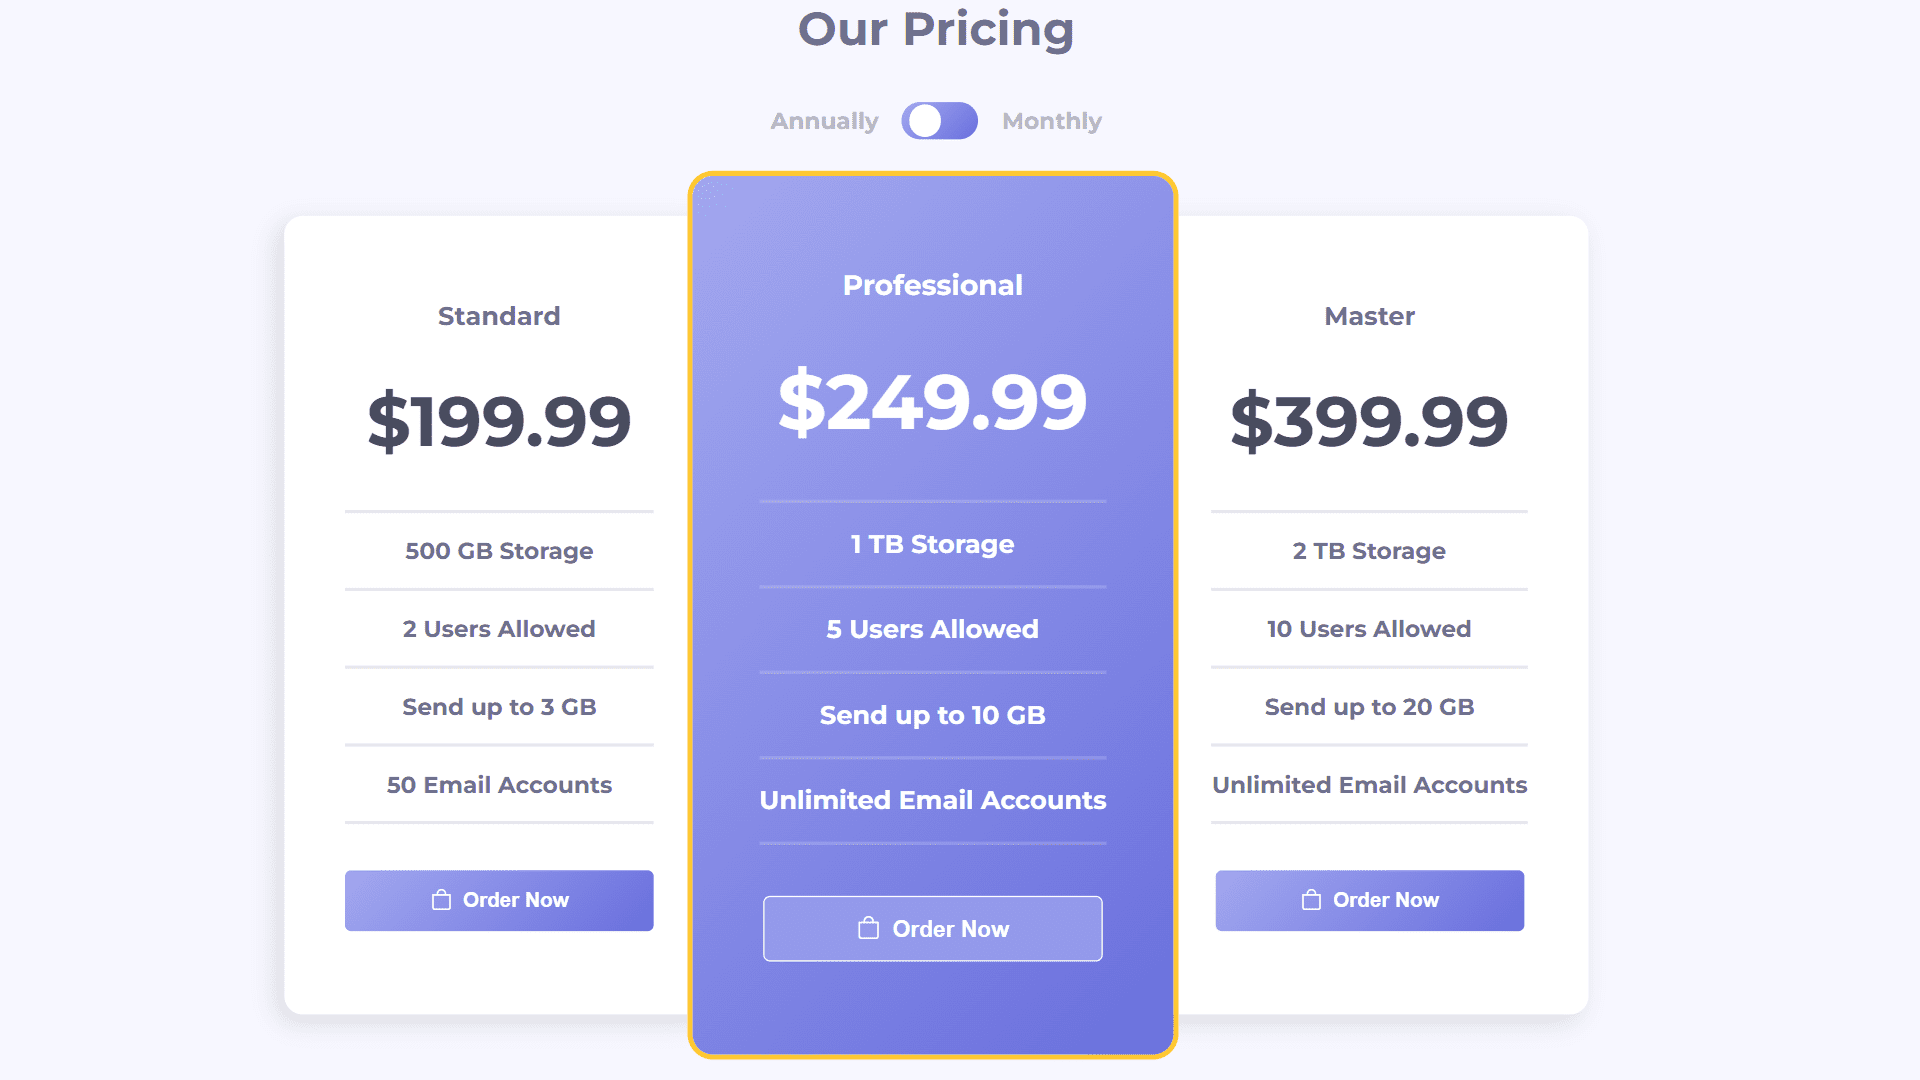Image resolution: width=1920 pixels, height=1080 pixels.
Task: Order the Master plan now
Action: pos(1369,900)
